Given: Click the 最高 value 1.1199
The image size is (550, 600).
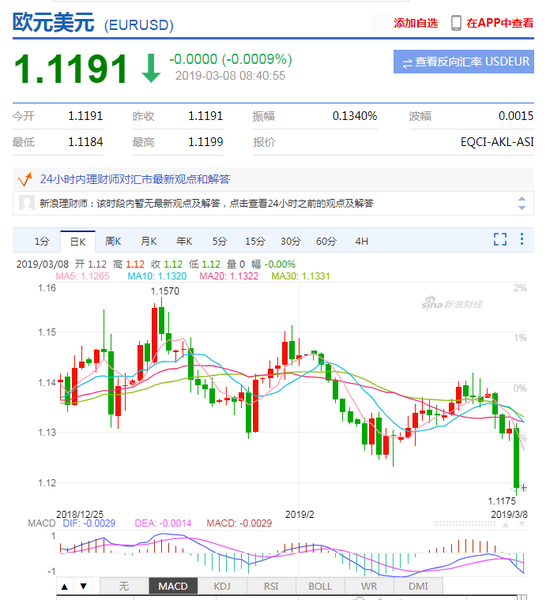Looking at the screenshot, I should tap(206, 142).
